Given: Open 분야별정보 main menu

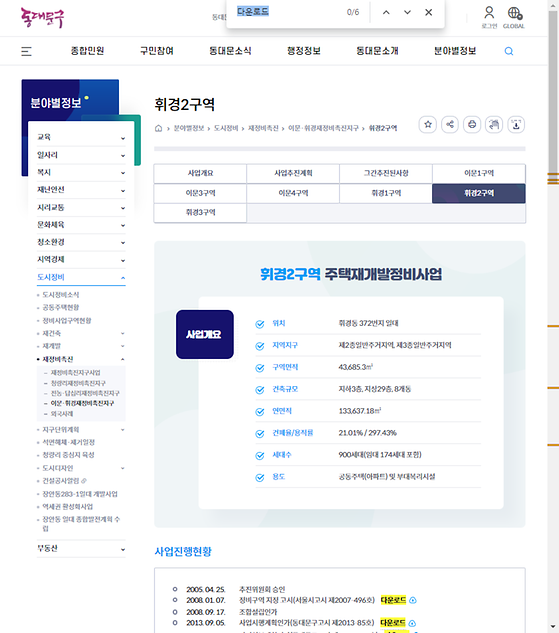Looking at the screenshot, I should [455, 51].
